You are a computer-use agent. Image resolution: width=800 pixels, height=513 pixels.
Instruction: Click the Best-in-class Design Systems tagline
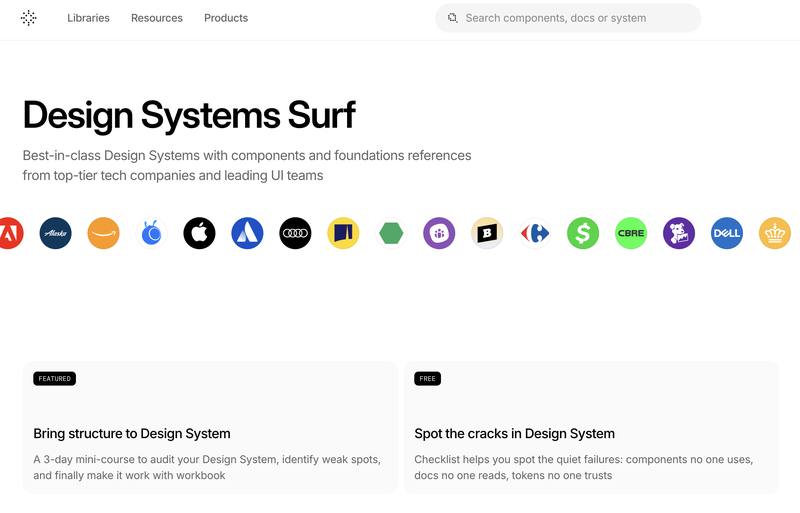(247, 165)
